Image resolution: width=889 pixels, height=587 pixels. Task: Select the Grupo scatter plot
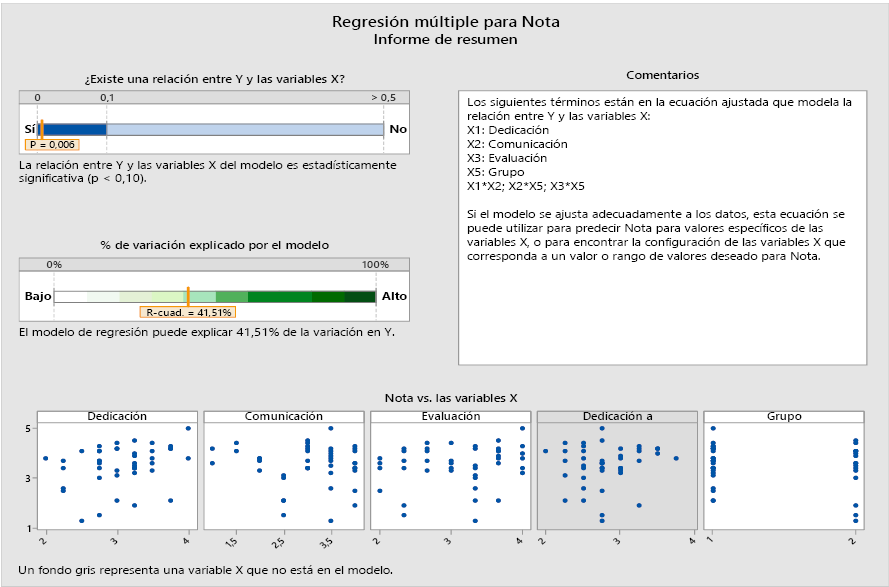click(783, 475)
